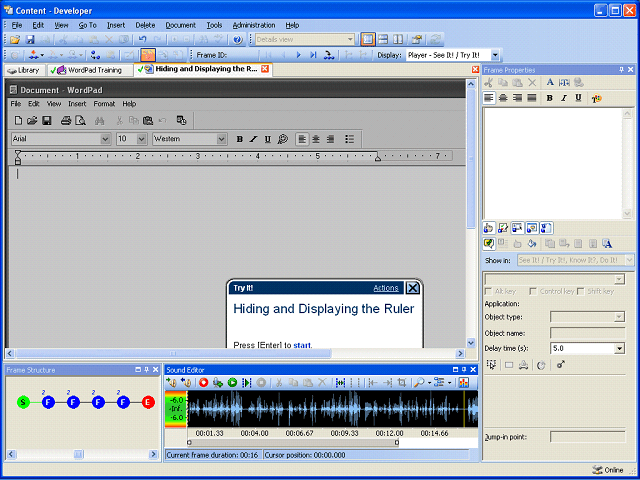
Task: Click the start link in the bubble
Action: [x=302, y=345]
